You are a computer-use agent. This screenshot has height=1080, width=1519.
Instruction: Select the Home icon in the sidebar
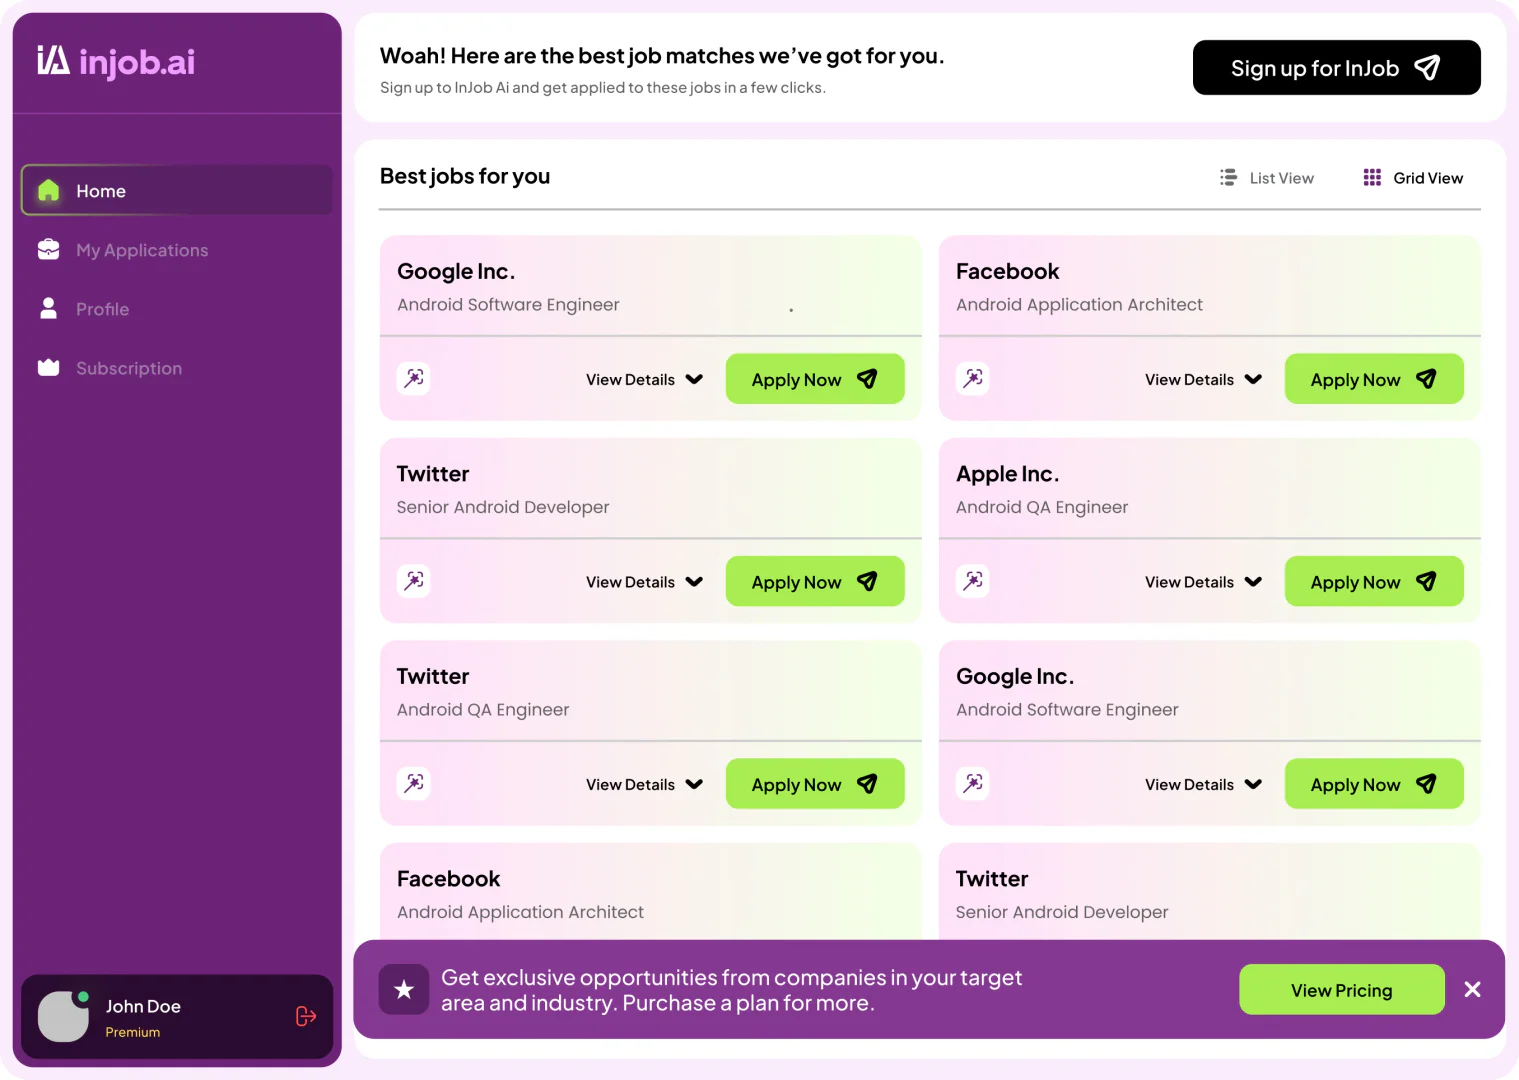coord(48,190)
